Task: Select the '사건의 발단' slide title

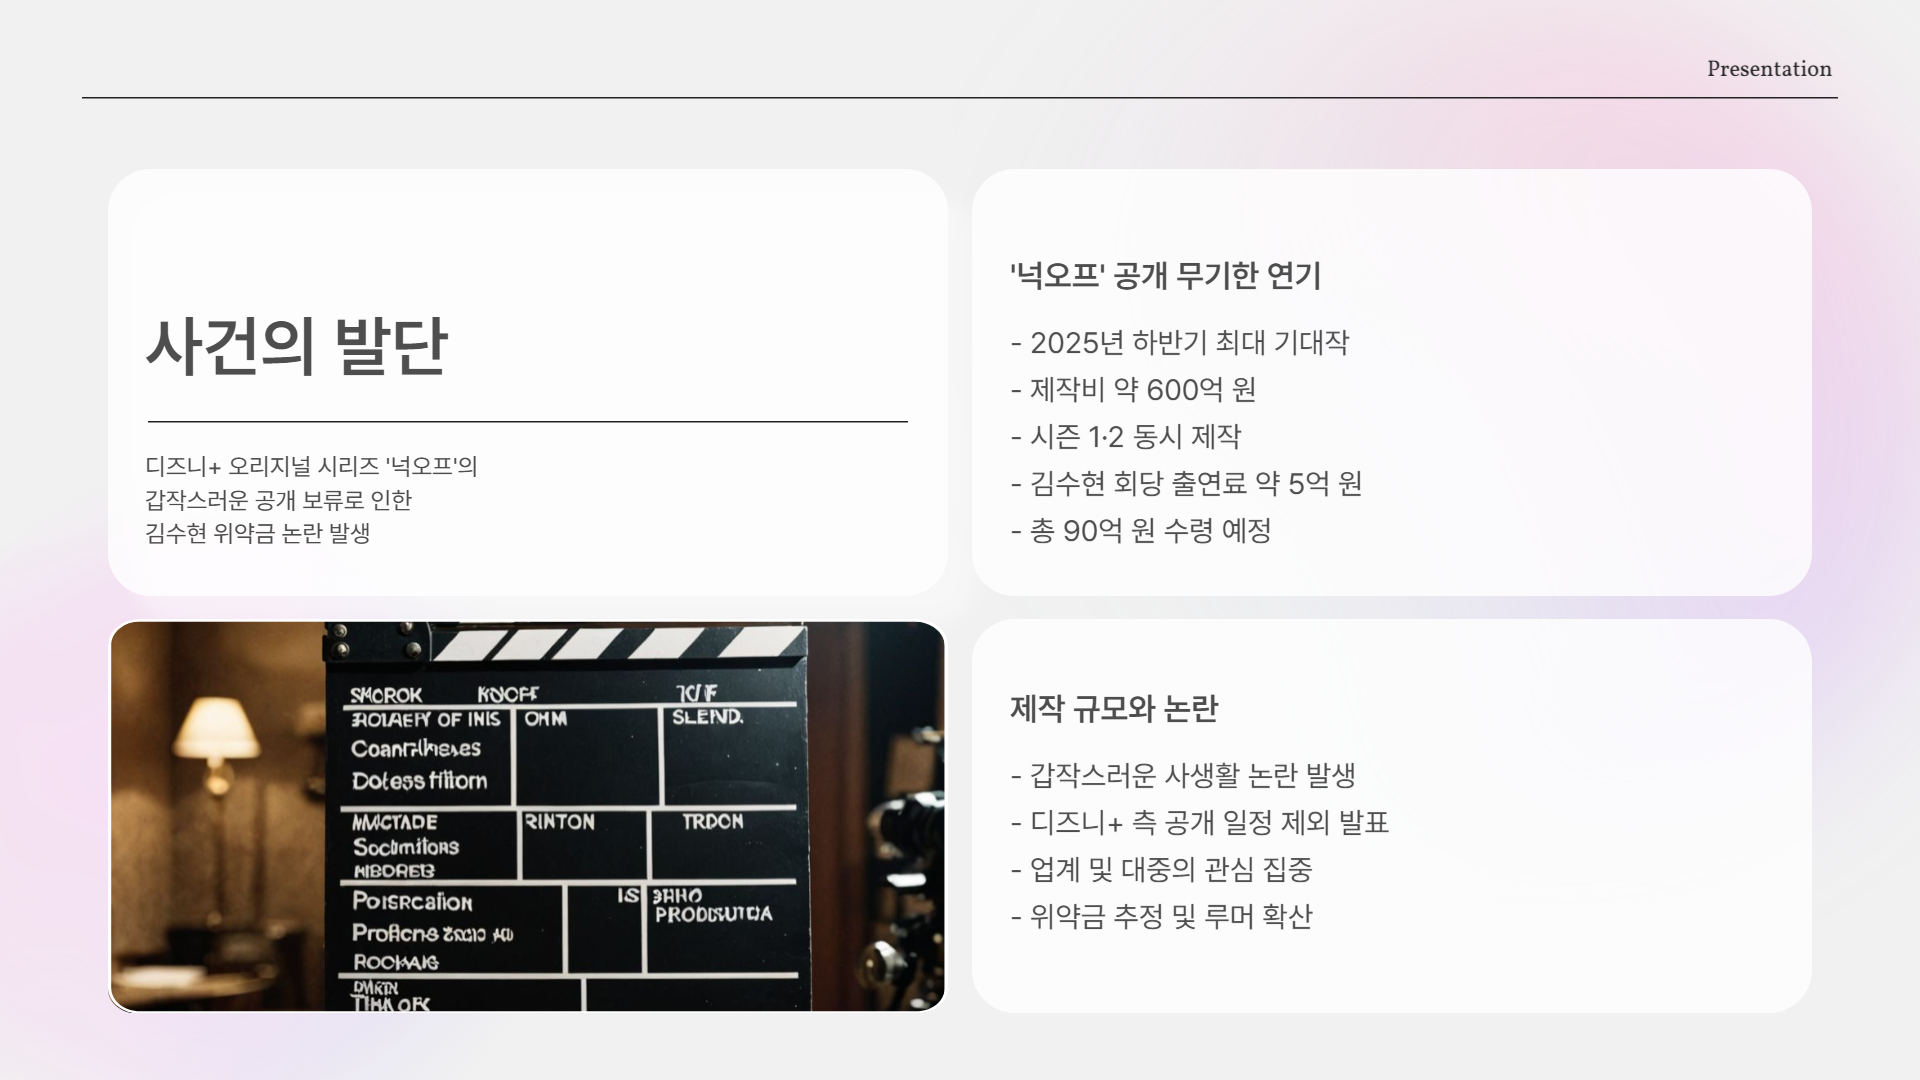Action: pyautogui.click(x=297, y=347)
